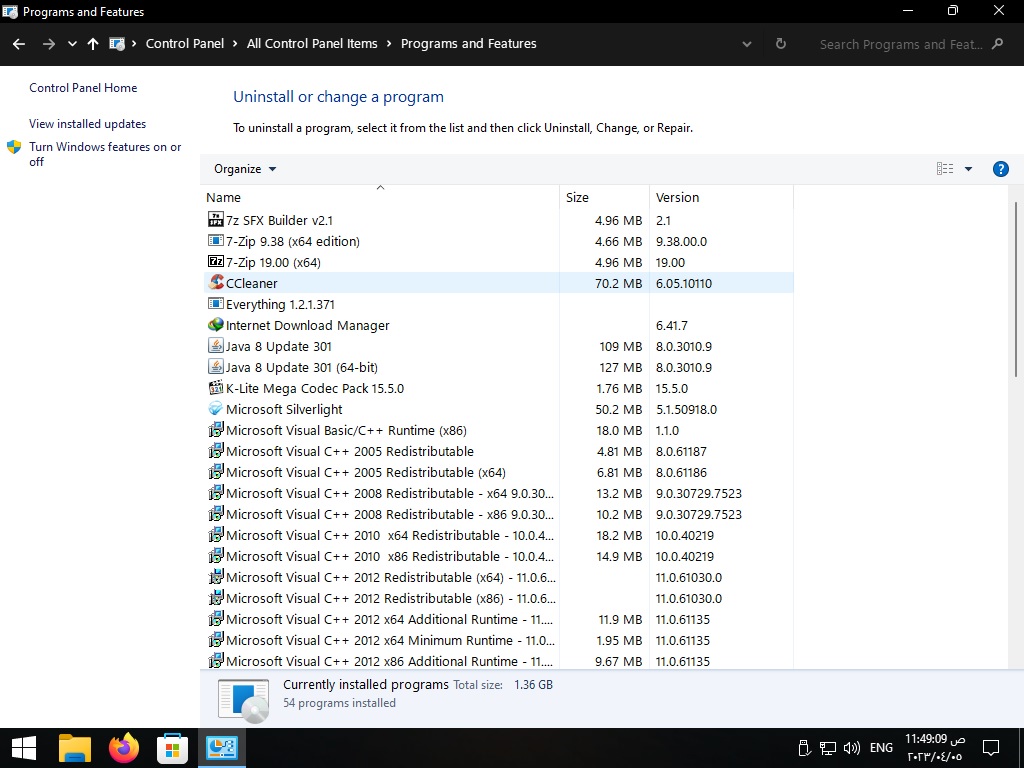Launch Firefox from the taskbar
Viewport: 1024px width, 768px height.
click(x=124, y=748)
